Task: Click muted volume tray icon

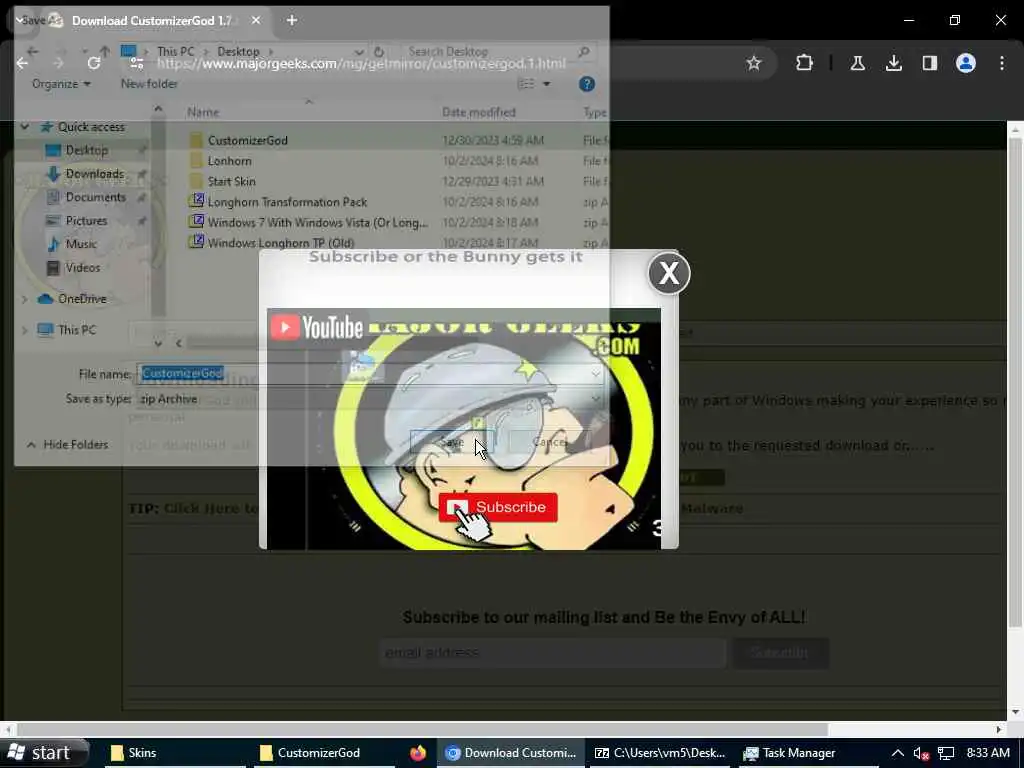Action: coord(921,754)
